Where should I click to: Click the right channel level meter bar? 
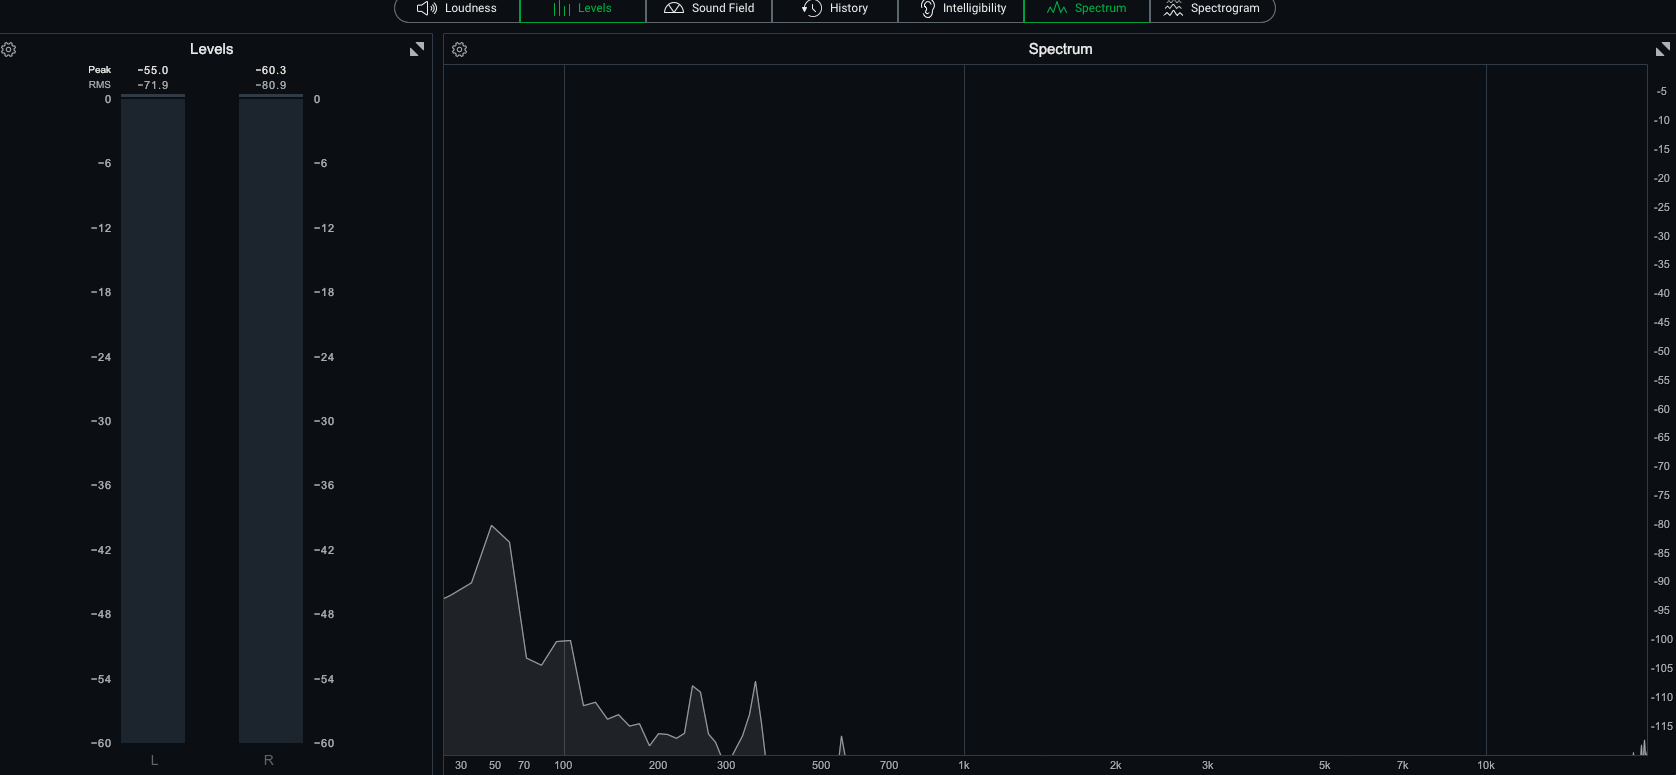271,420
